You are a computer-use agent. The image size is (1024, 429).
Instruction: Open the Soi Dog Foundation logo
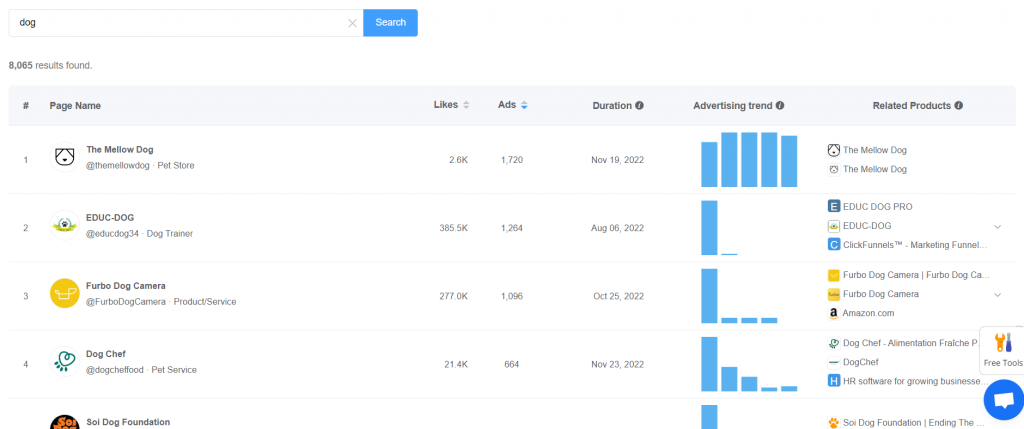[x=65, y=421]
